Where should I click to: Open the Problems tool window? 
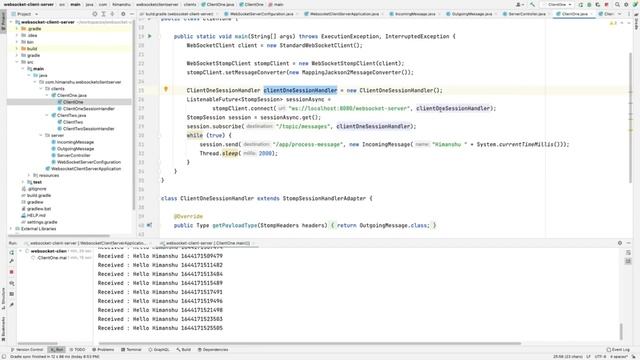pos(103,349)
